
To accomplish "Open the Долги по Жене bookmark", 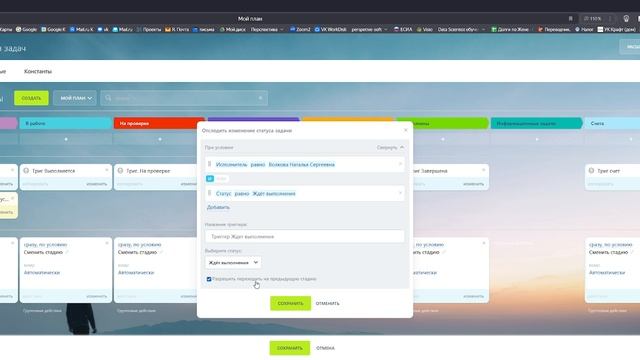I will point(510,29).
